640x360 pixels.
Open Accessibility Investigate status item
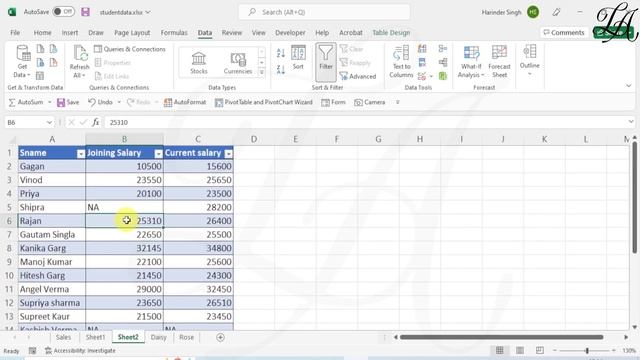click(80, 351)
